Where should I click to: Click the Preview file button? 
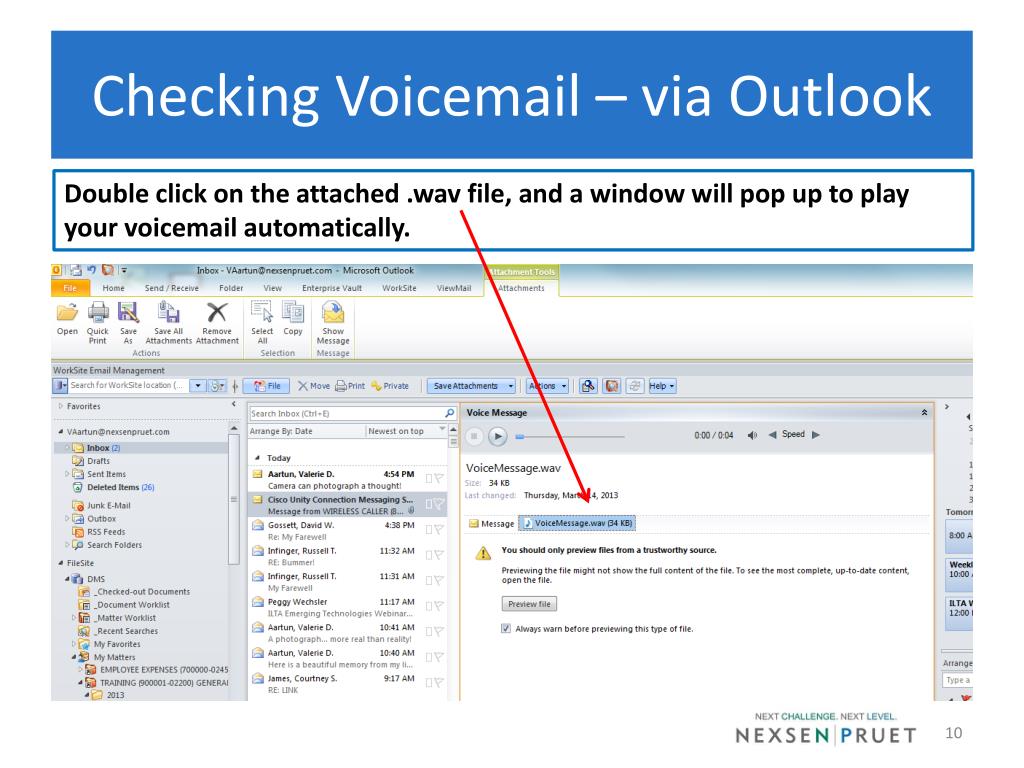click(529, 604)
